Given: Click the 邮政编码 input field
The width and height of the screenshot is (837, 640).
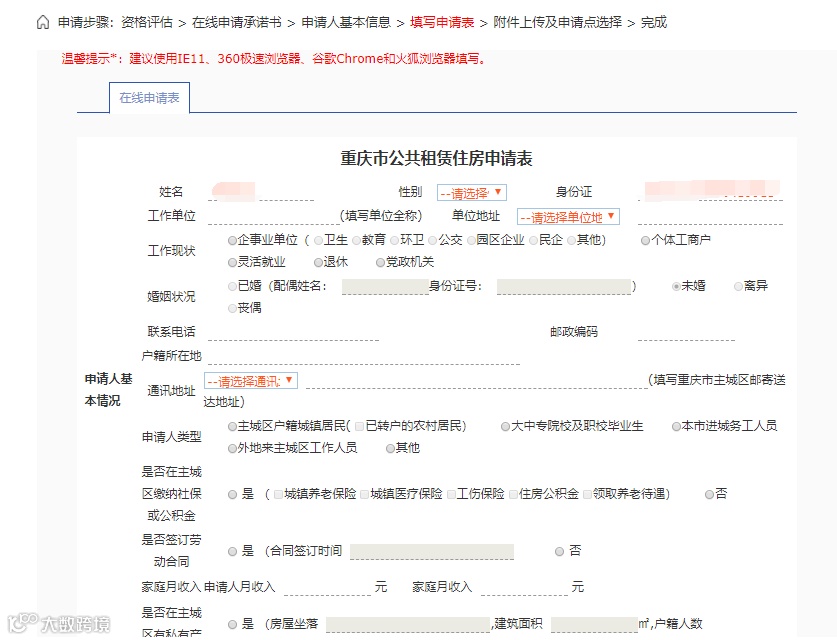Looking at the screenshot, I should [686, 332].
